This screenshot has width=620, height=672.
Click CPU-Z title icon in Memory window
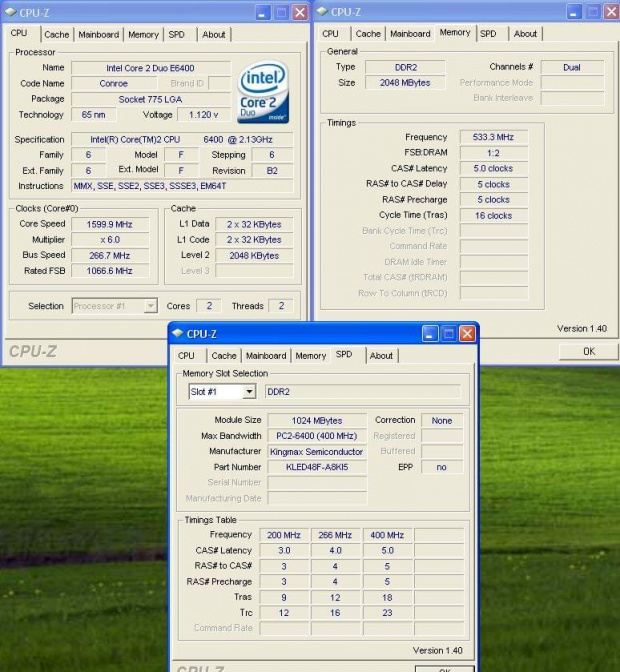[322, 12]
